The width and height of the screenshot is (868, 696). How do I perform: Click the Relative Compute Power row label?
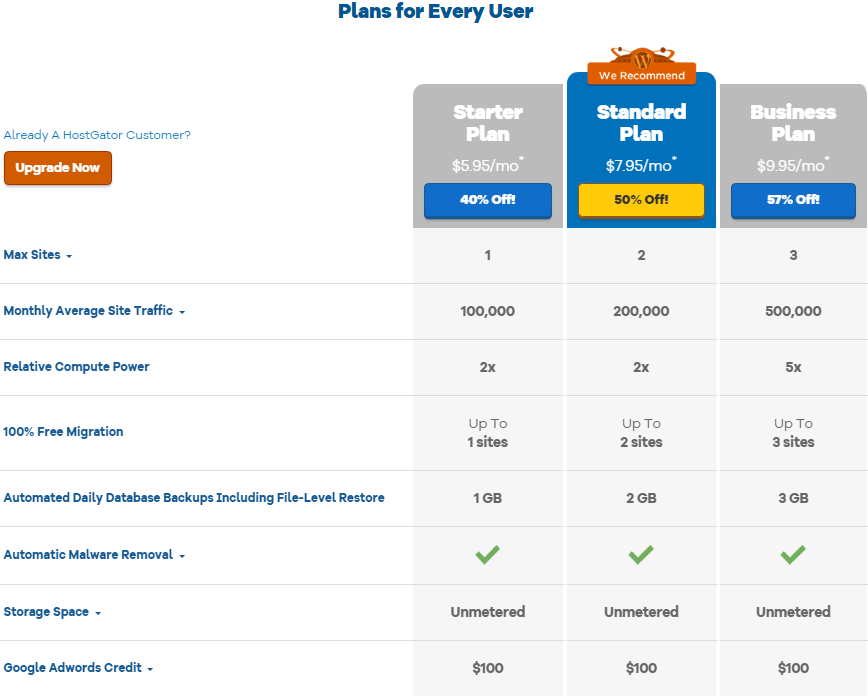(76, 367)
